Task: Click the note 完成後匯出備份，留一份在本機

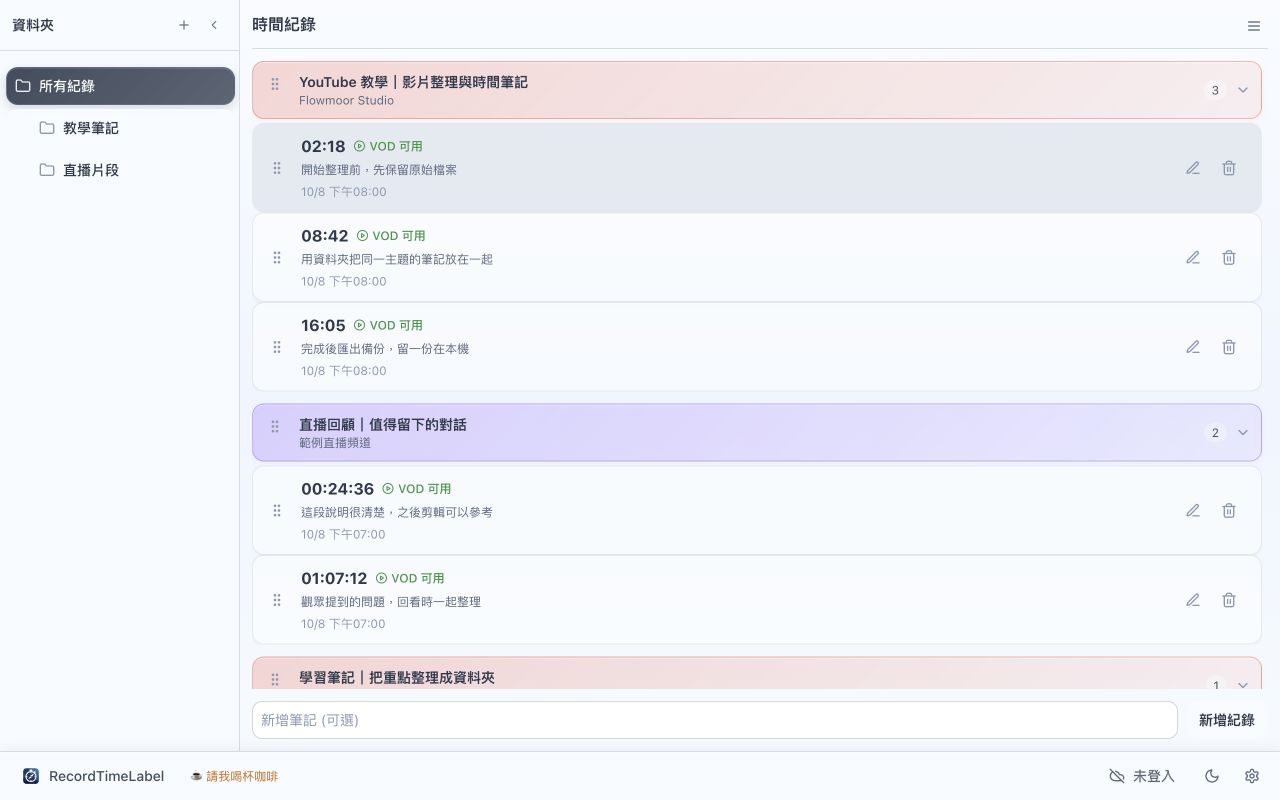Action: (x=385, y=349)
